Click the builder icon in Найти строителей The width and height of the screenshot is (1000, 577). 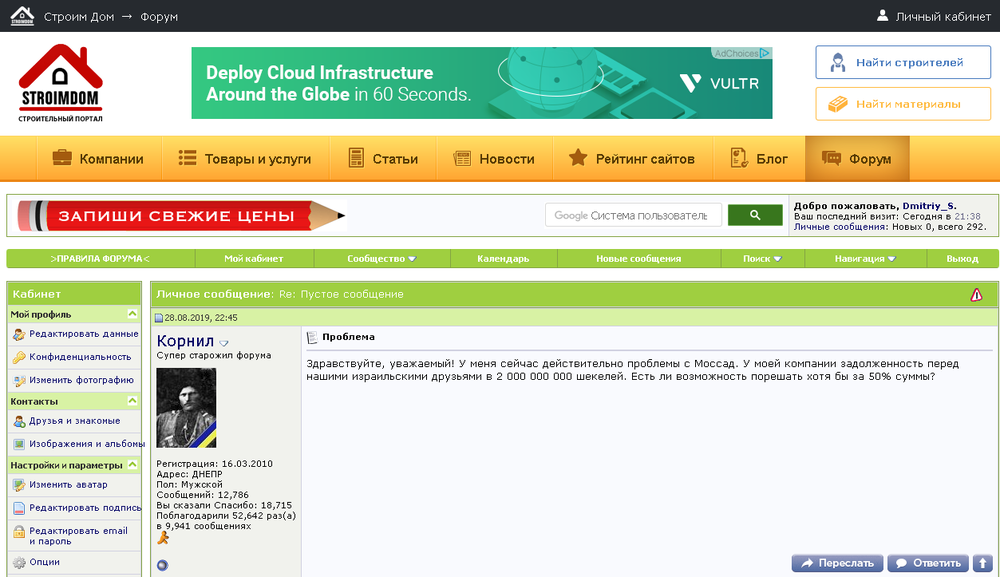tap(838, 62)
